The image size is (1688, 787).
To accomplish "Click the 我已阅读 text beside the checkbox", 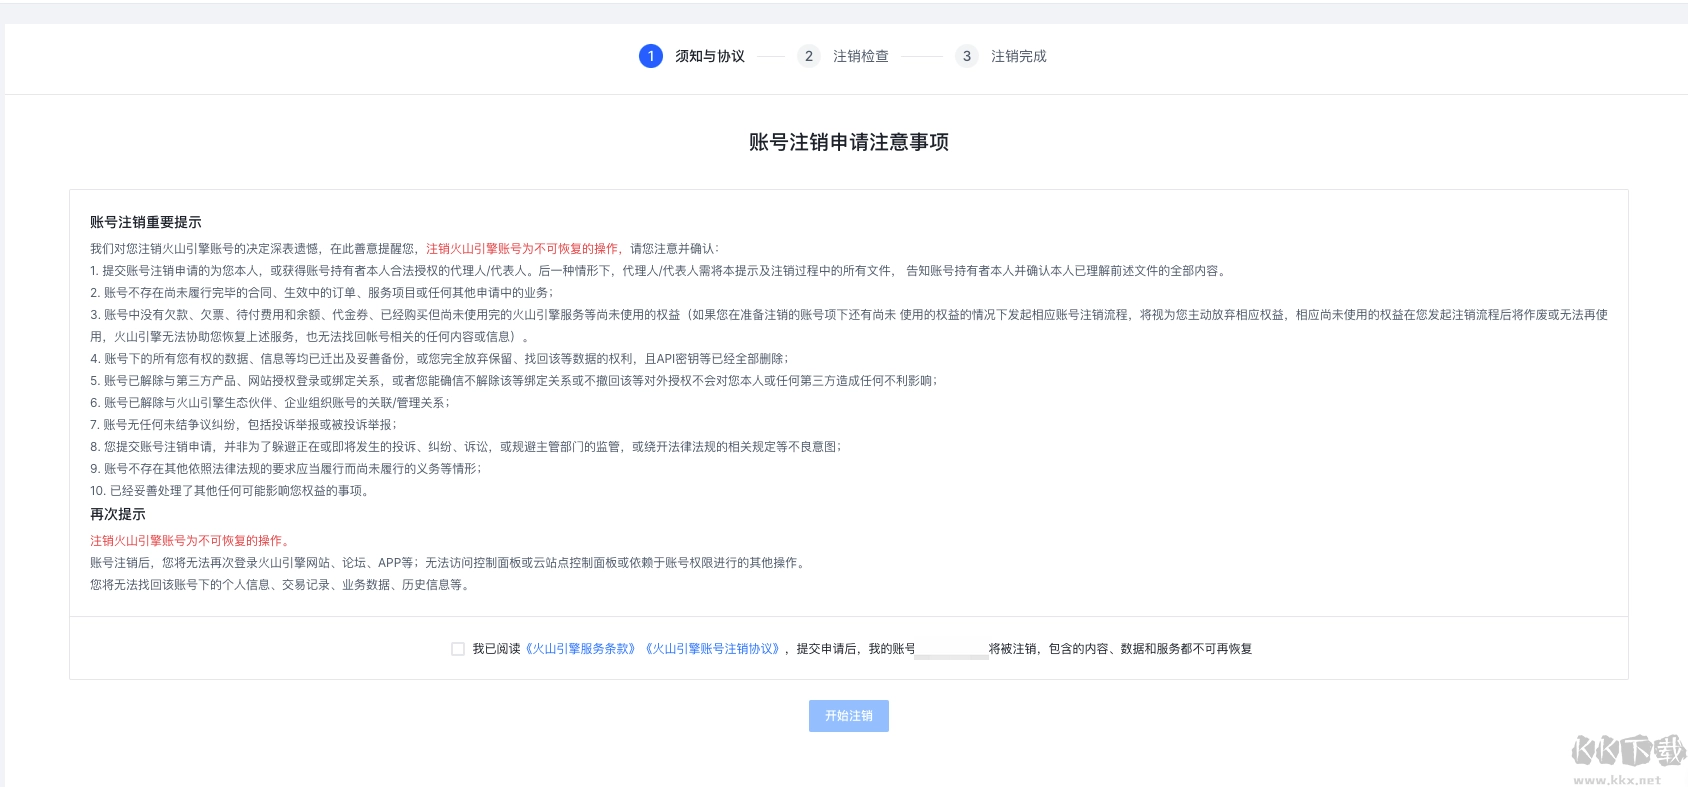I will click(496, 649).
